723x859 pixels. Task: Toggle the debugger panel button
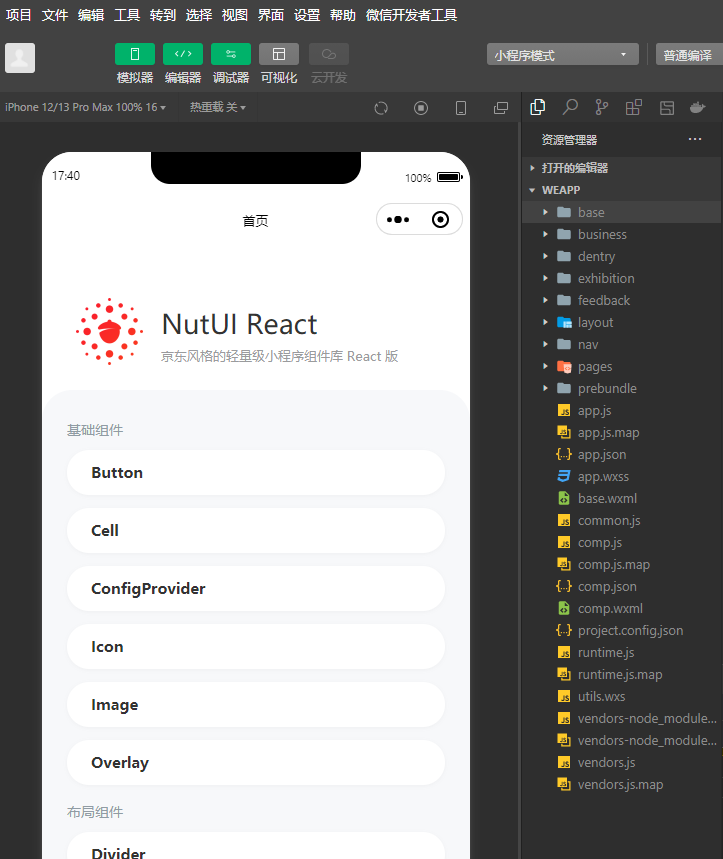[x=231, y=54]
